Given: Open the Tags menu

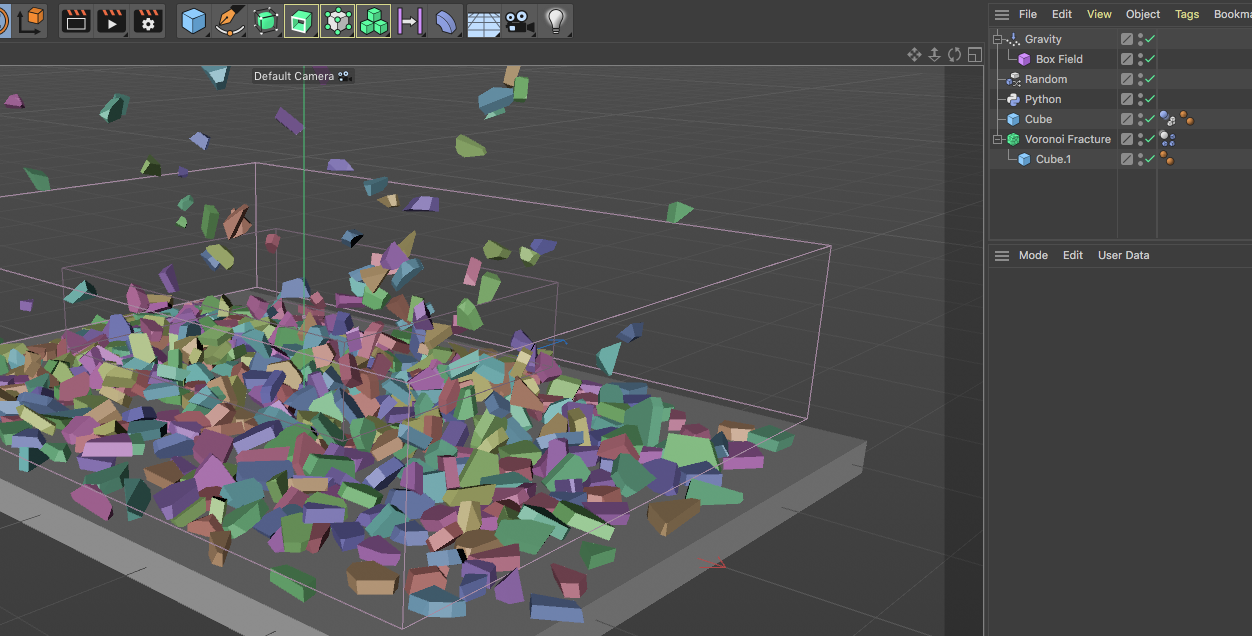Looking at the screenshot, I should pyautogui.click(x=1187, y=14).
